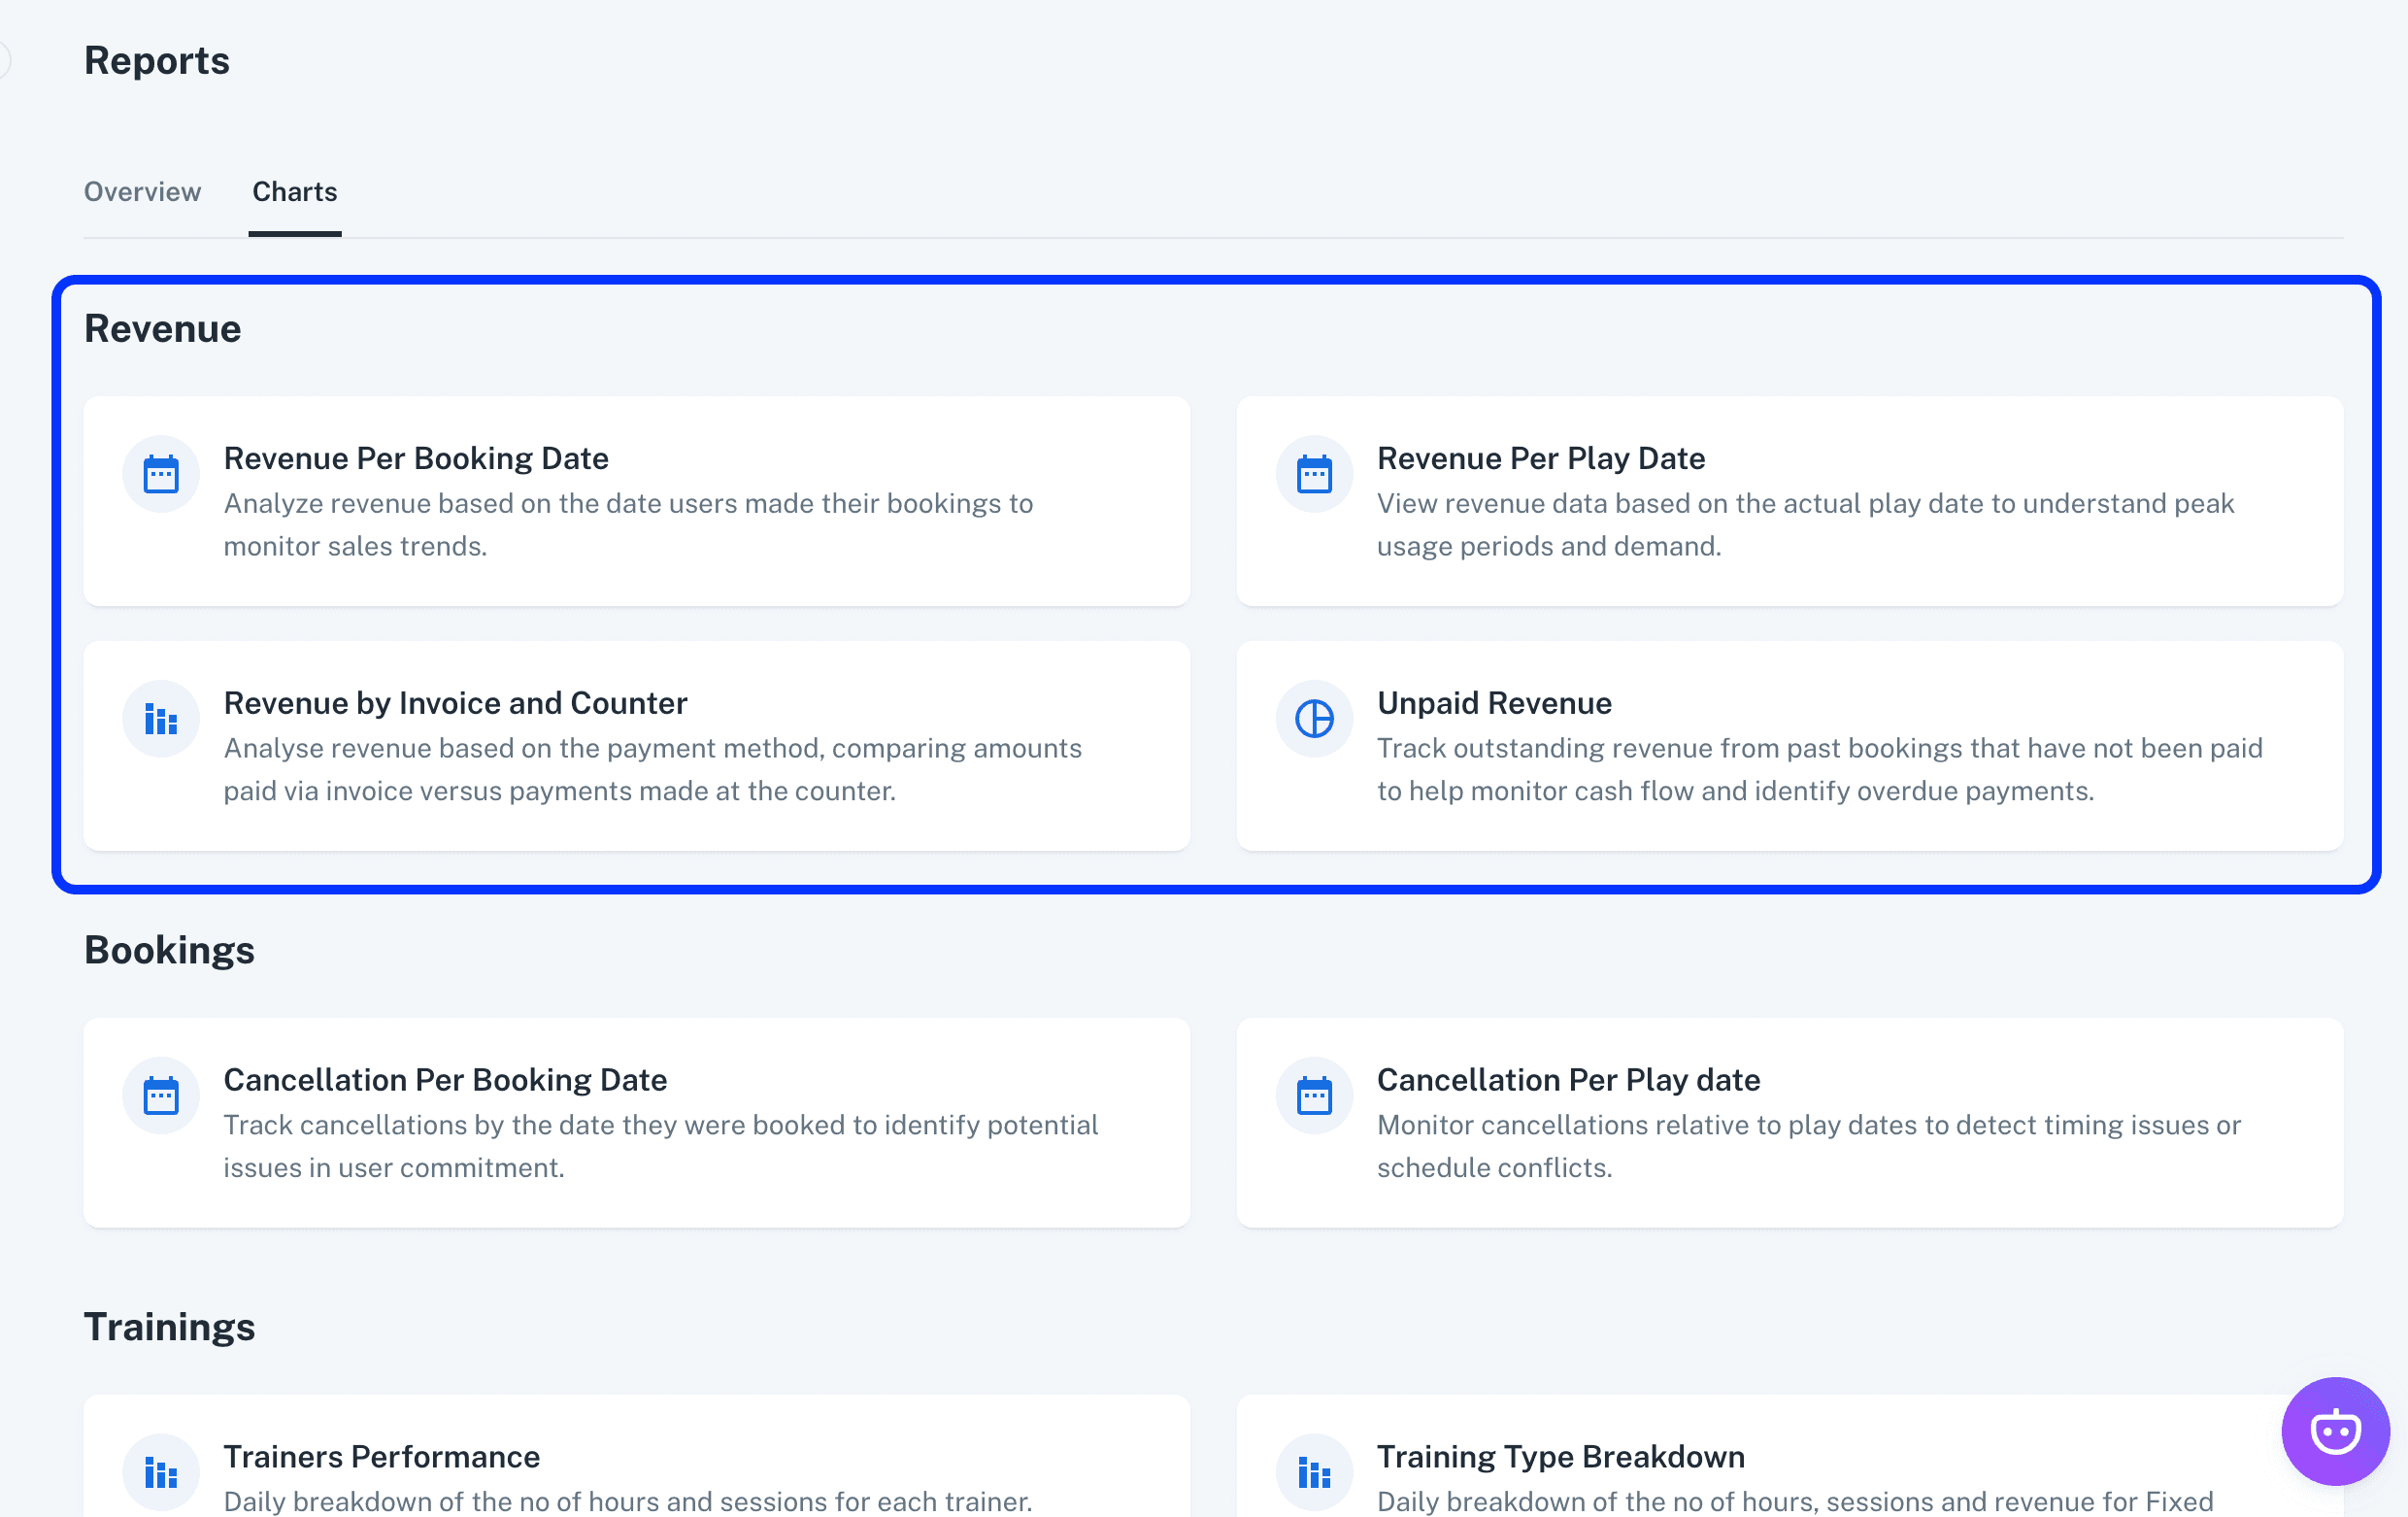2408x1517 pixels.
Task: Click bar chart icon for Revenue by Invoice
Action: [x=161, y=719]
